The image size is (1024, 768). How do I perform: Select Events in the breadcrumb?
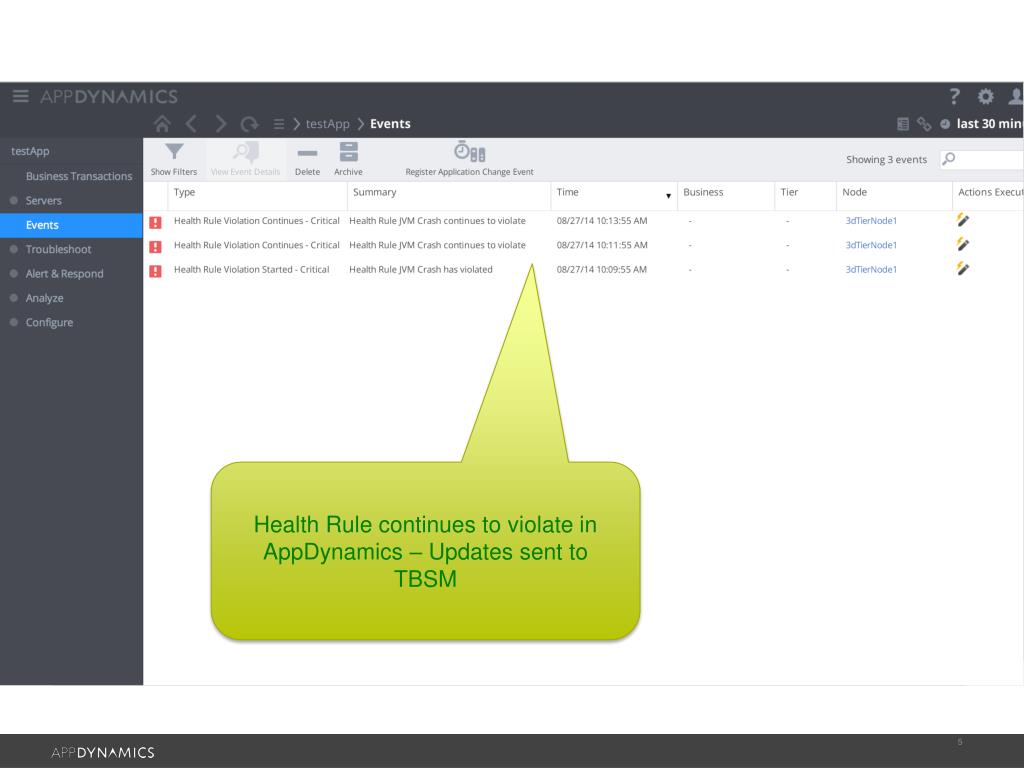pos(390,124)
